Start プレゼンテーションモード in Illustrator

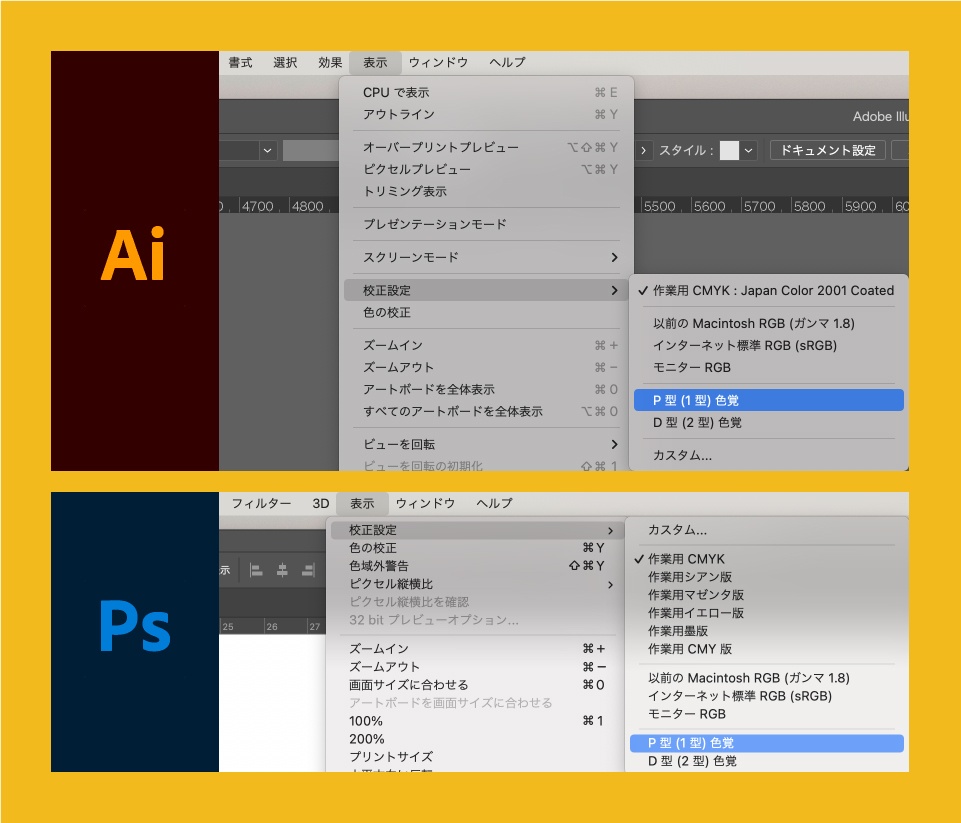[486, 224]
